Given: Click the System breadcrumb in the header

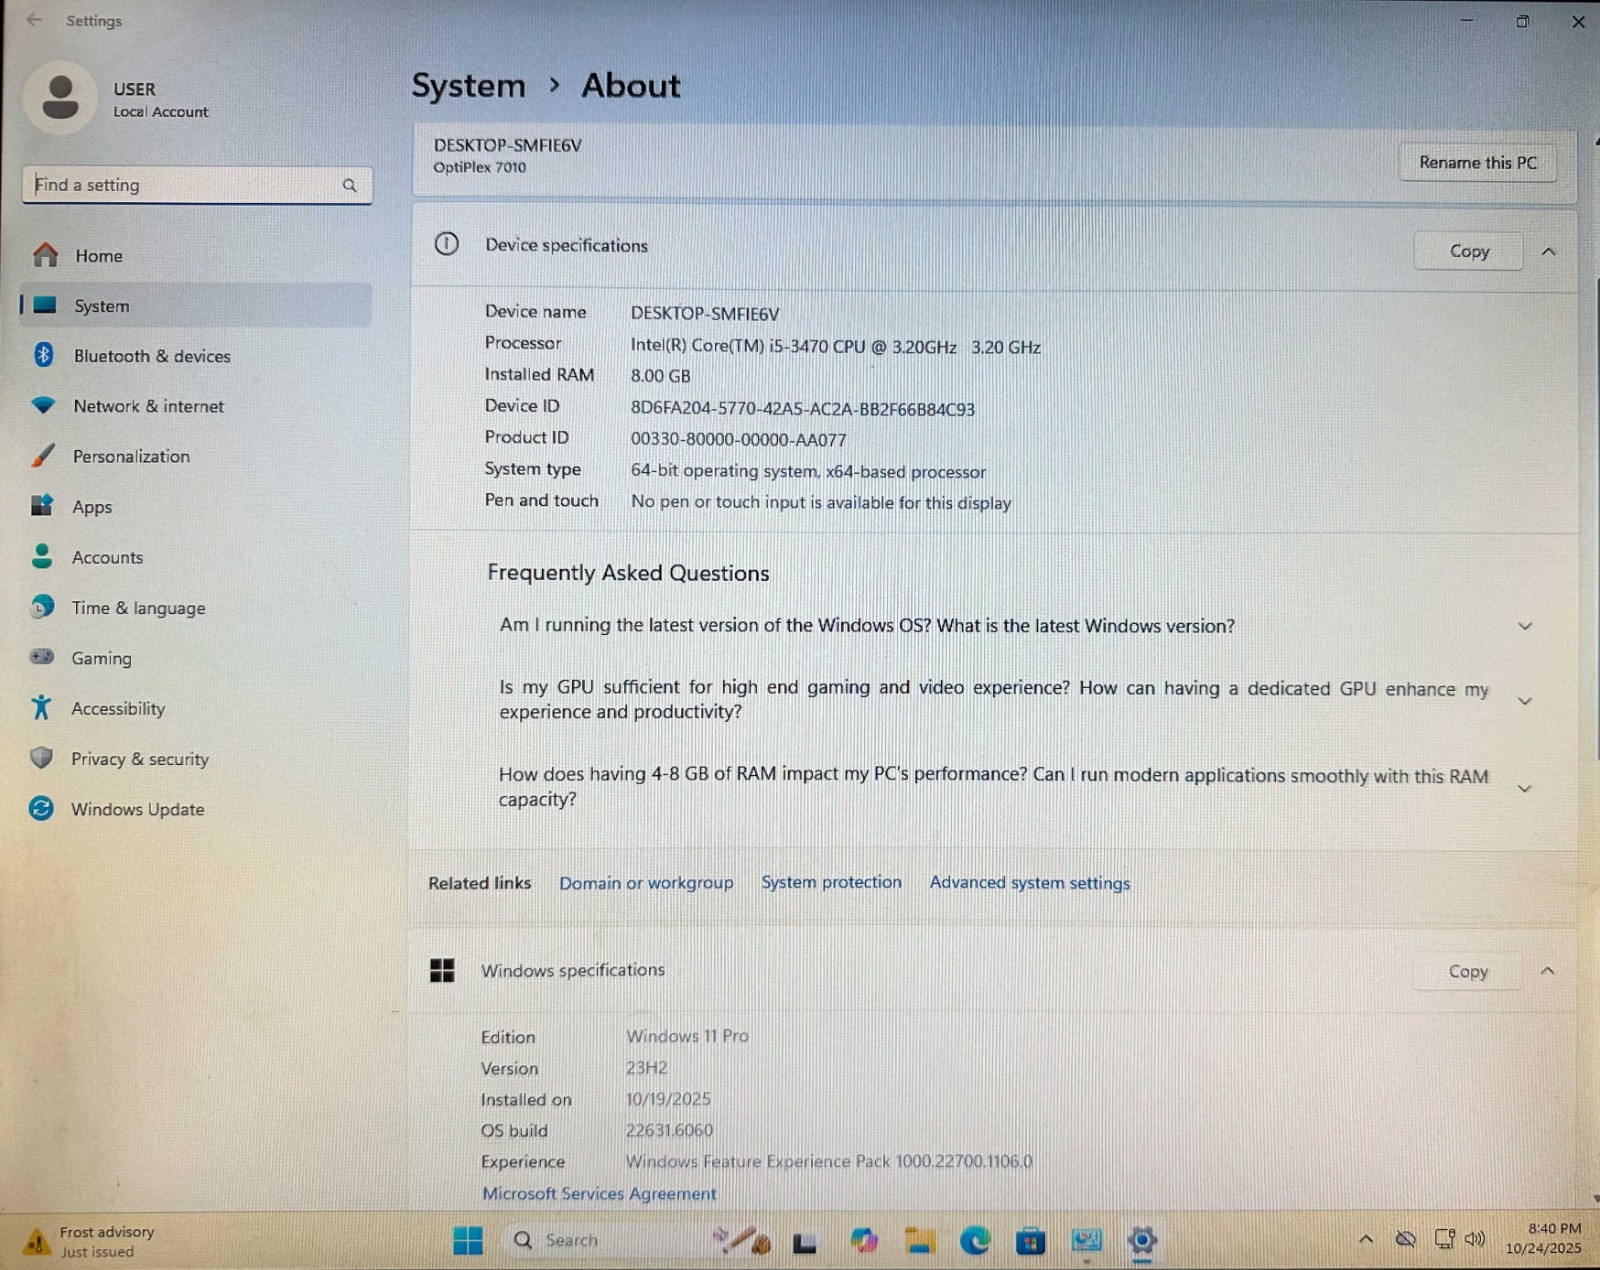Looking at the screenshot, I should click(468, 86).
